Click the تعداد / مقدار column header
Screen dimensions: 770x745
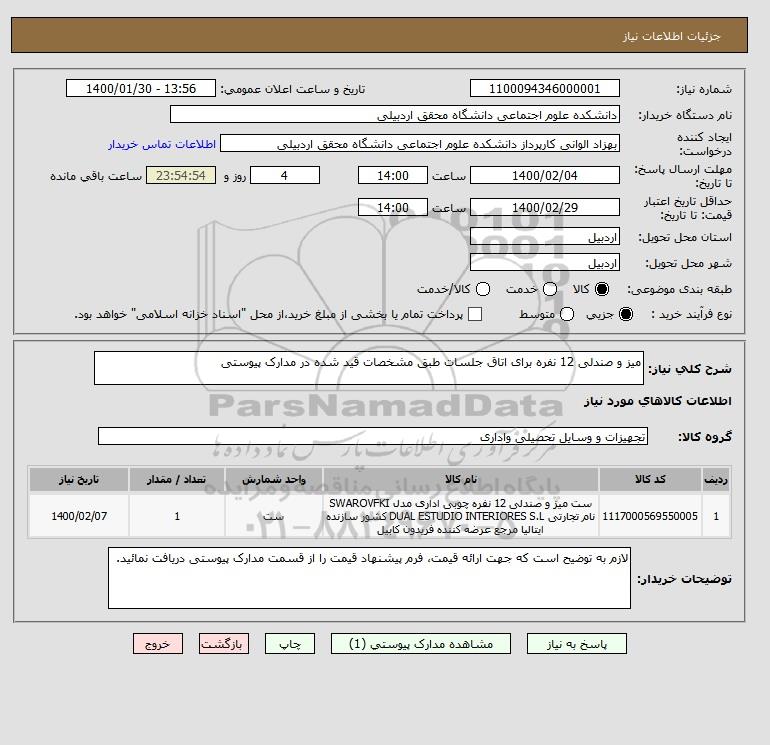pyautogui.click(x=177, y=479)
